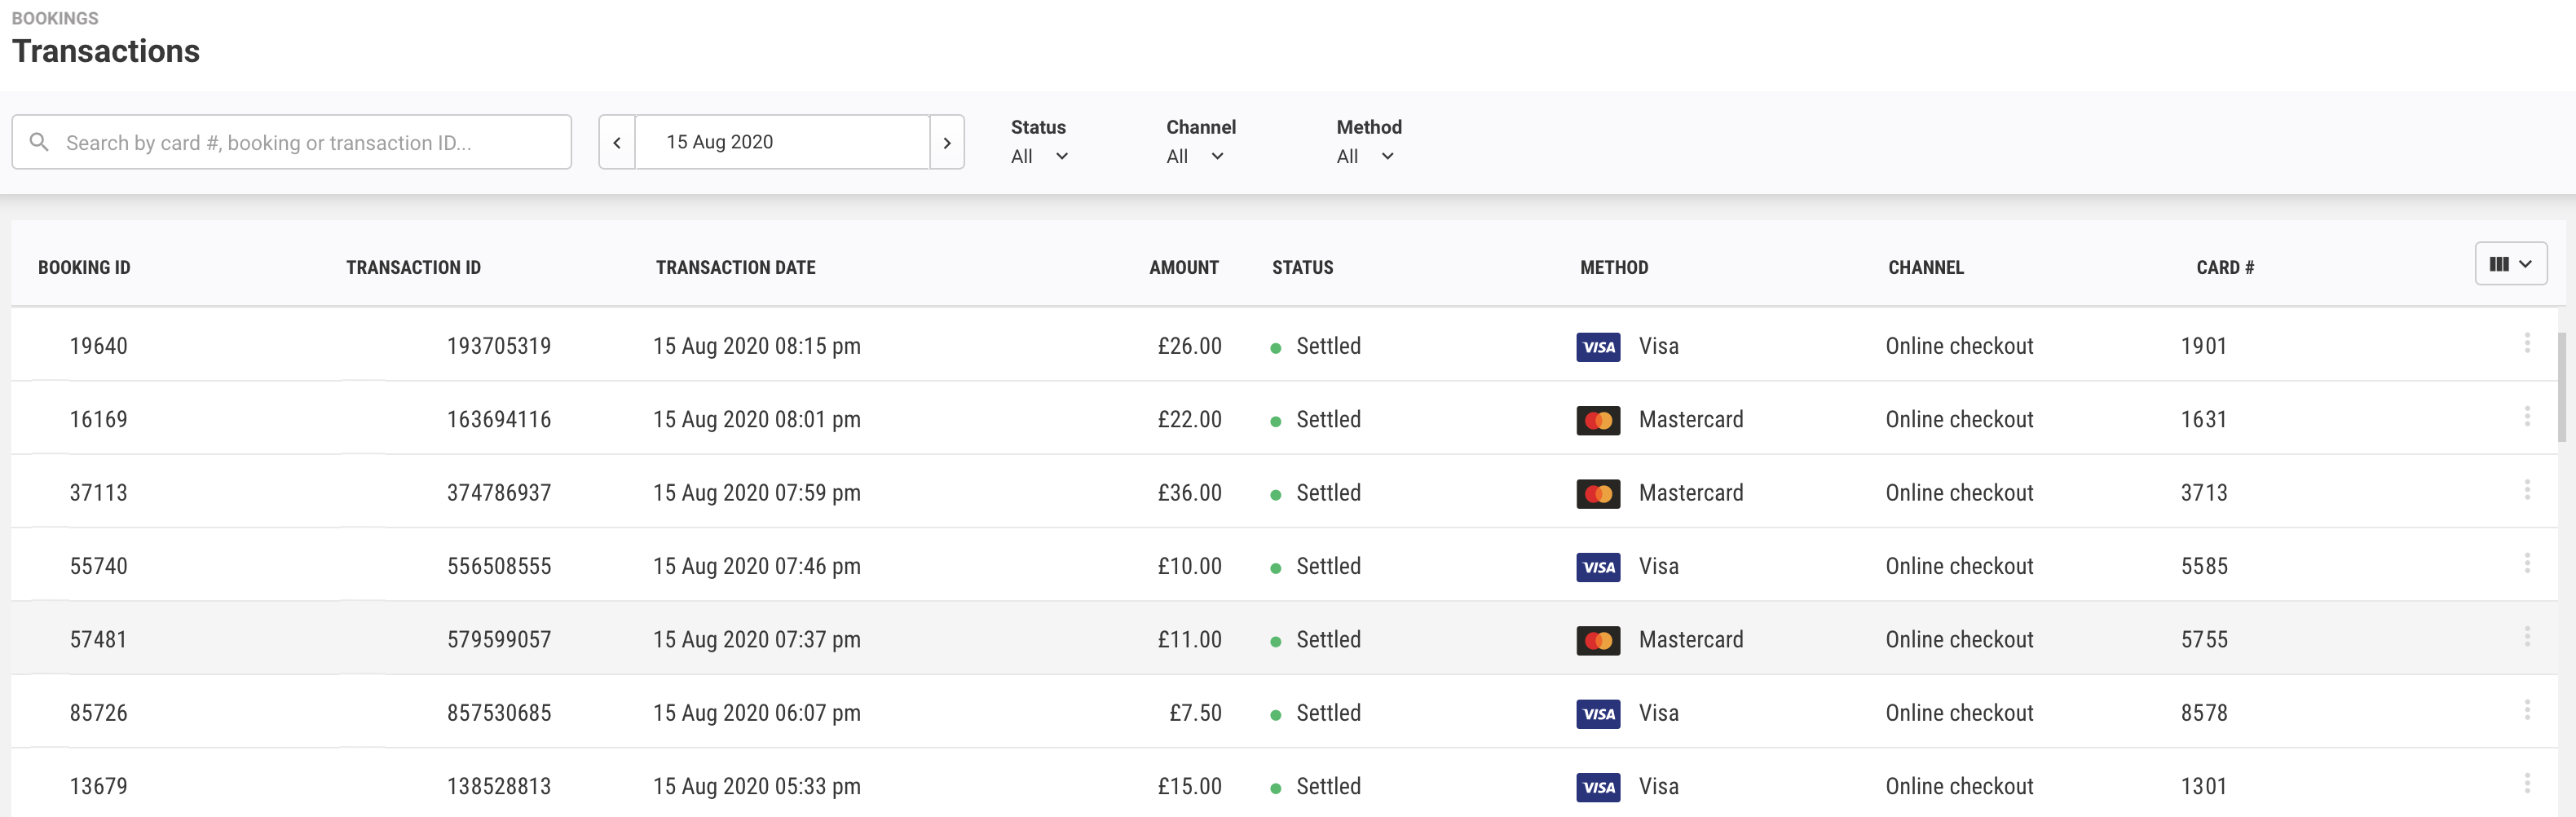Viewport: 2576px width, 817px height.
Task: Advance to next date with right arrow
Action: pos(946,143)
